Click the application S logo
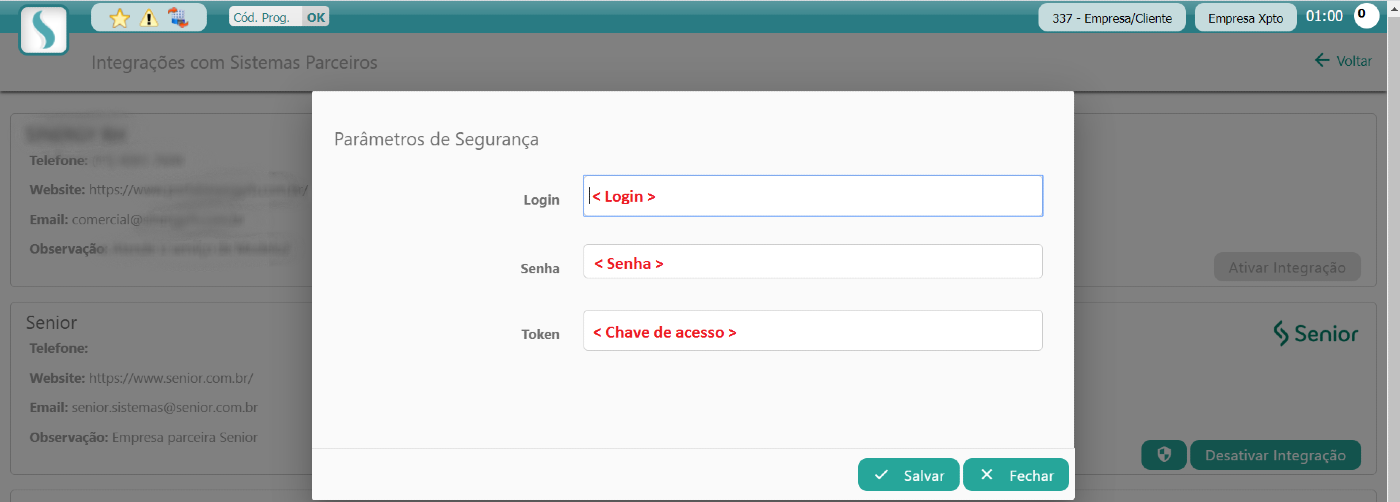The width and height of the screenshot is (1400, 502). click(44, 30)
